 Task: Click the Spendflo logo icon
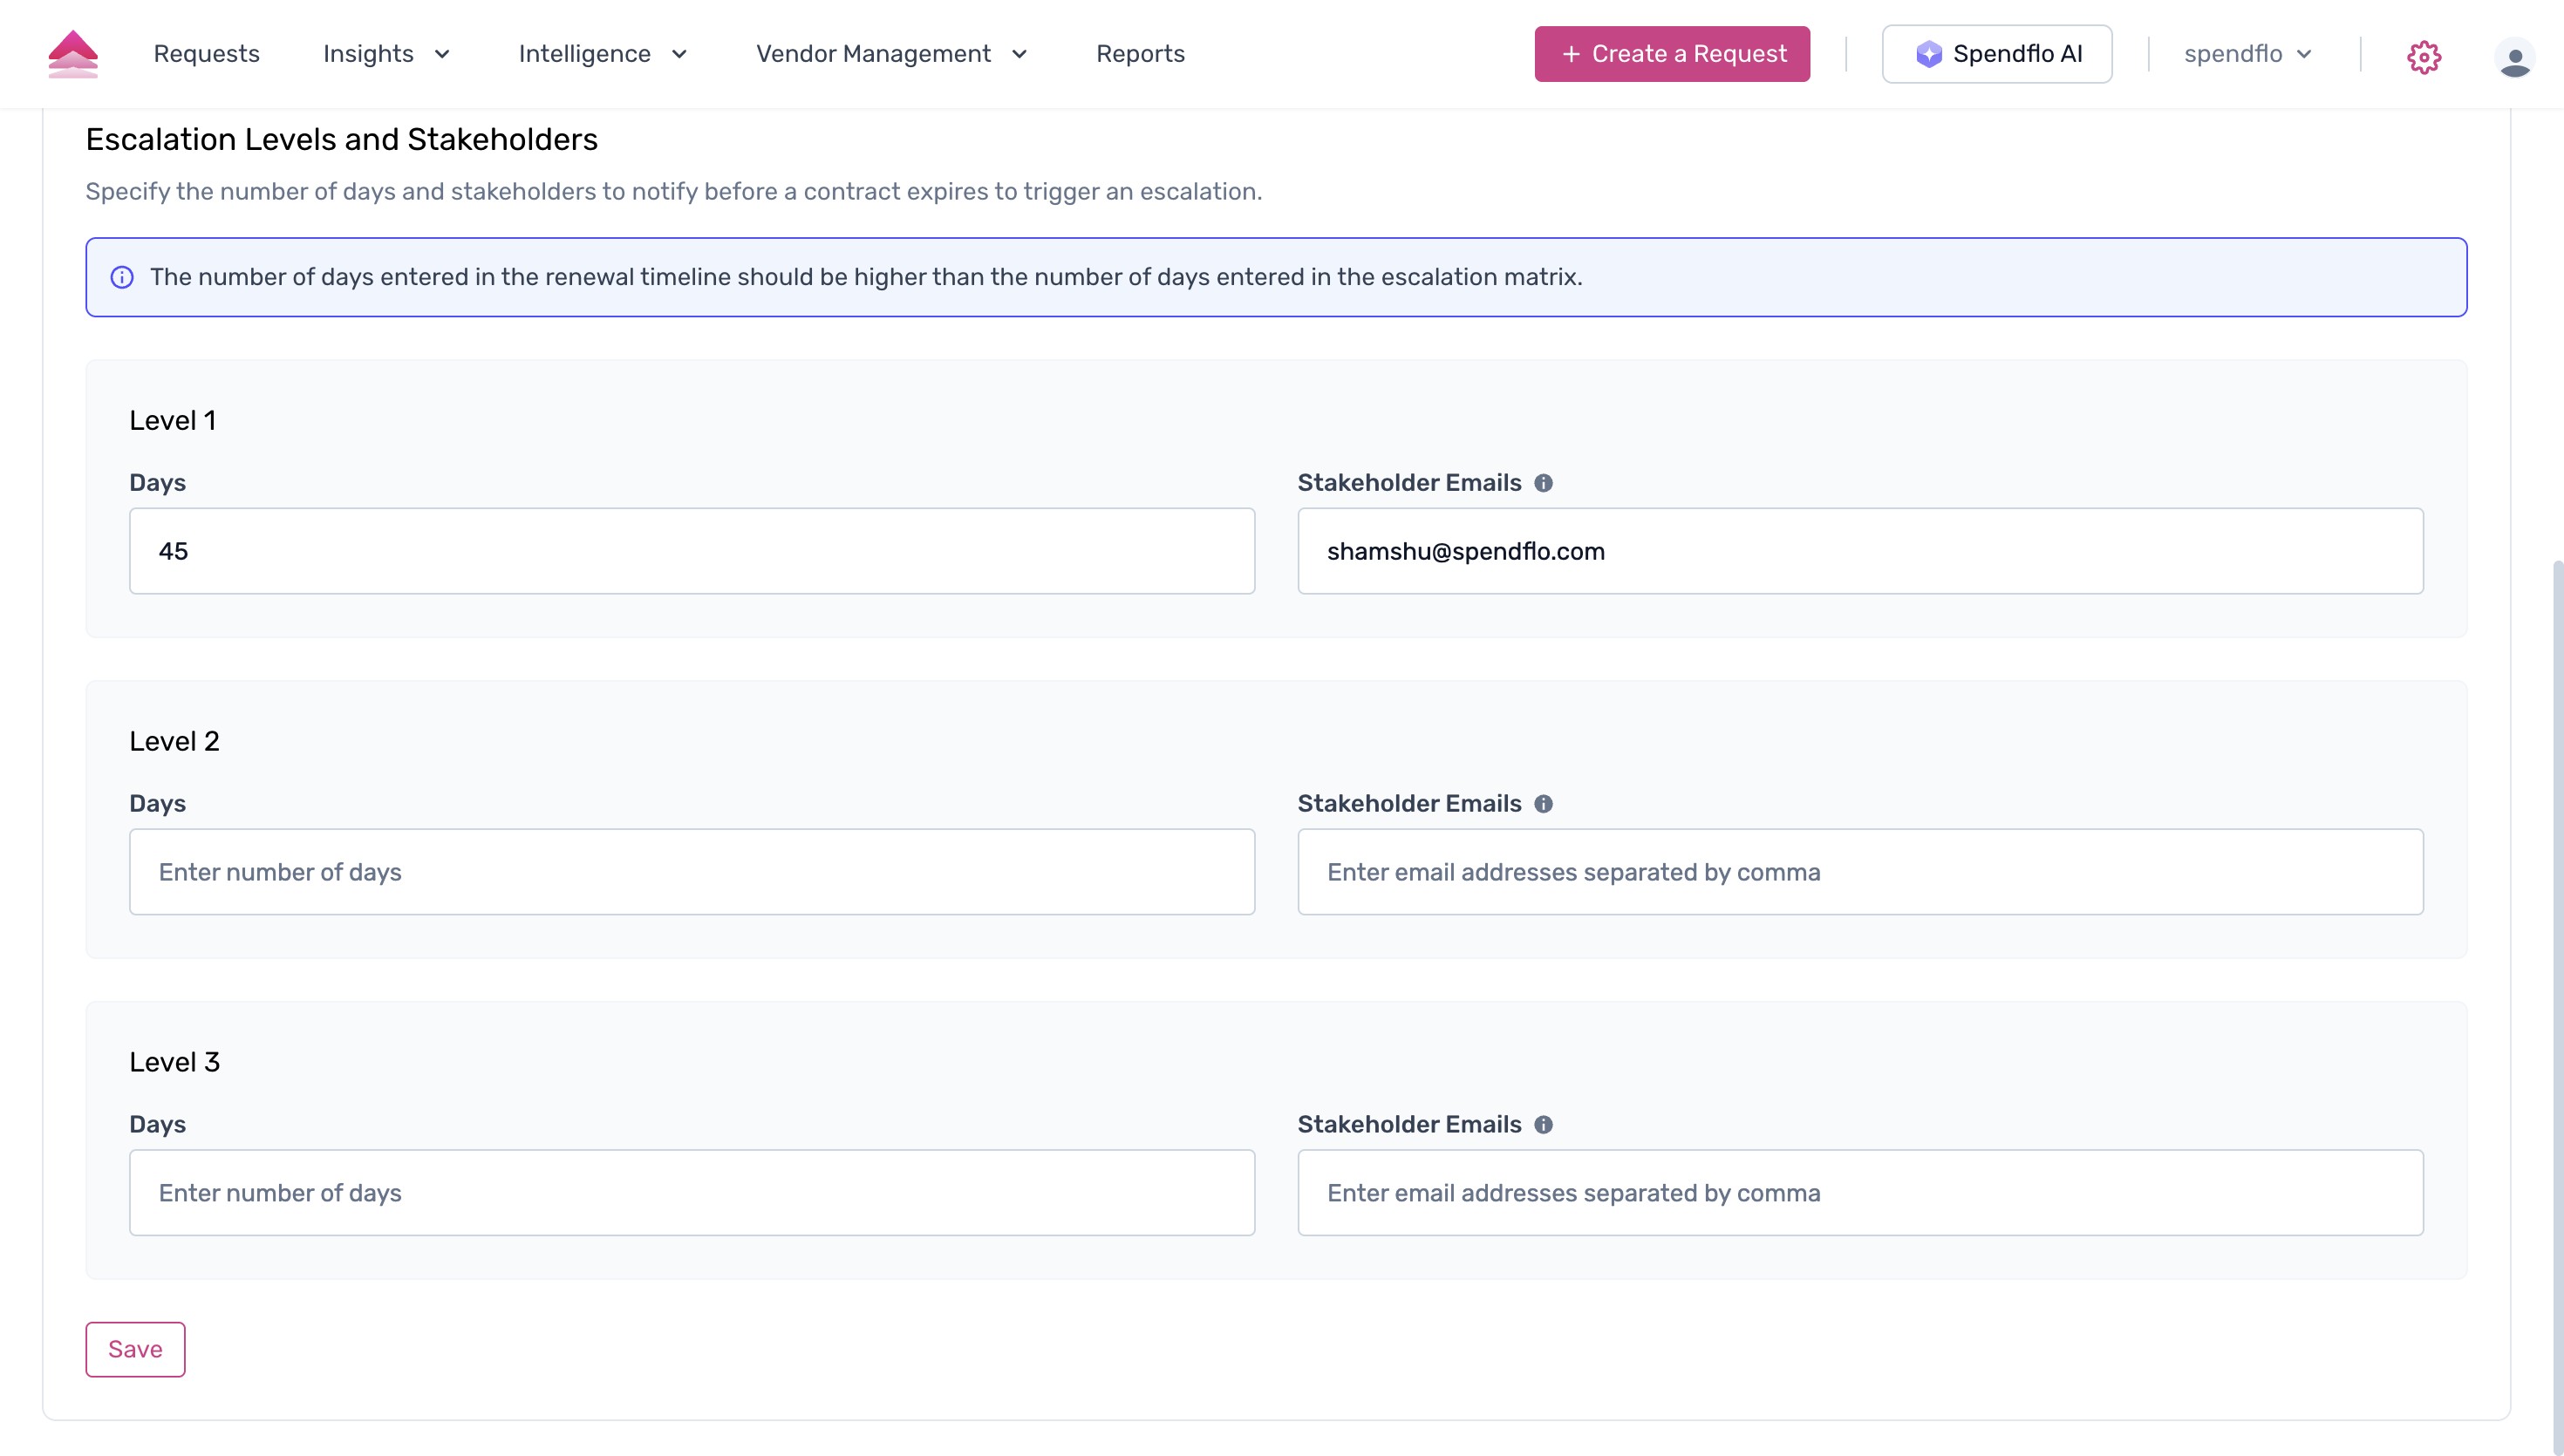point(72,54)
